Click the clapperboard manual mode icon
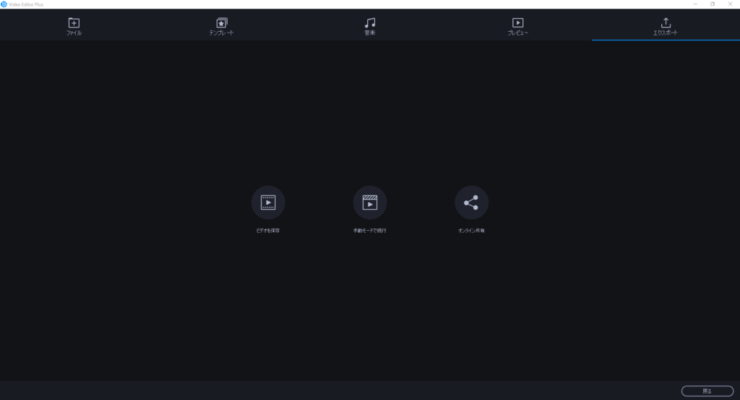This screenshot has width=740, height=400. pos(370,202)
